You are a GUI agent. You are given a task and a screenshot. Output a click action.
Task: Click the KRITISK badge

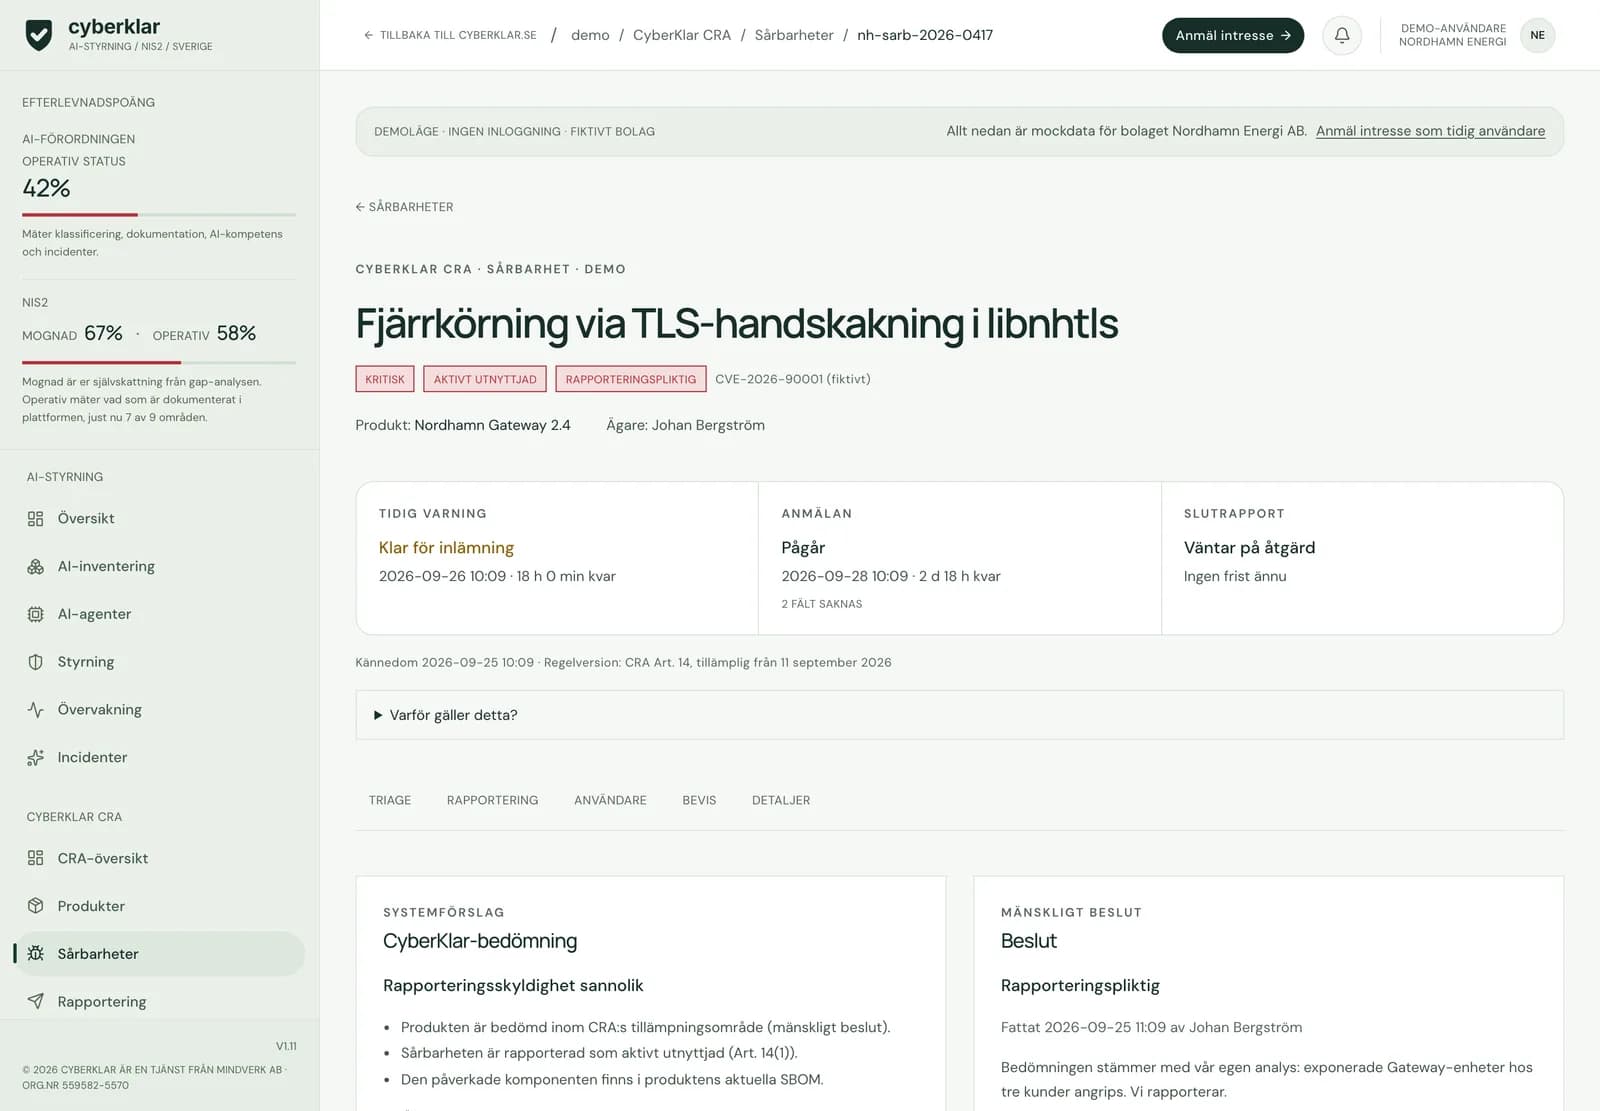coord(385,379)
